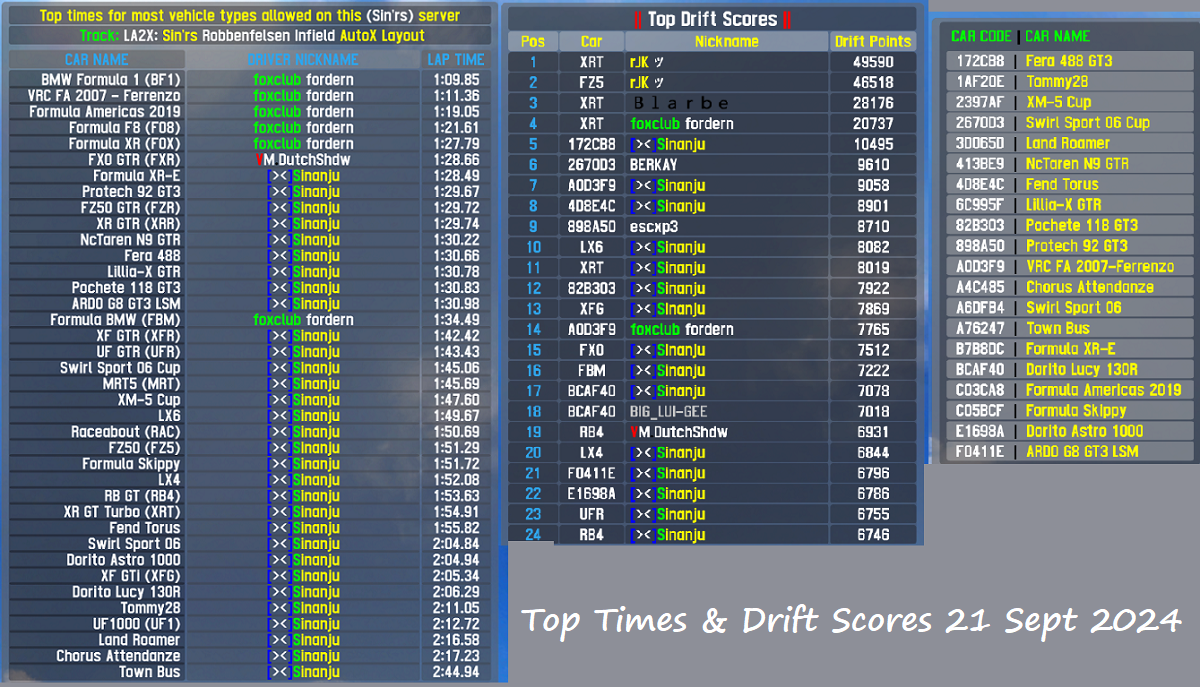The width and height of the screenshot is (1200, 687).
Task: Click drift score 49590
Action: 873,62
